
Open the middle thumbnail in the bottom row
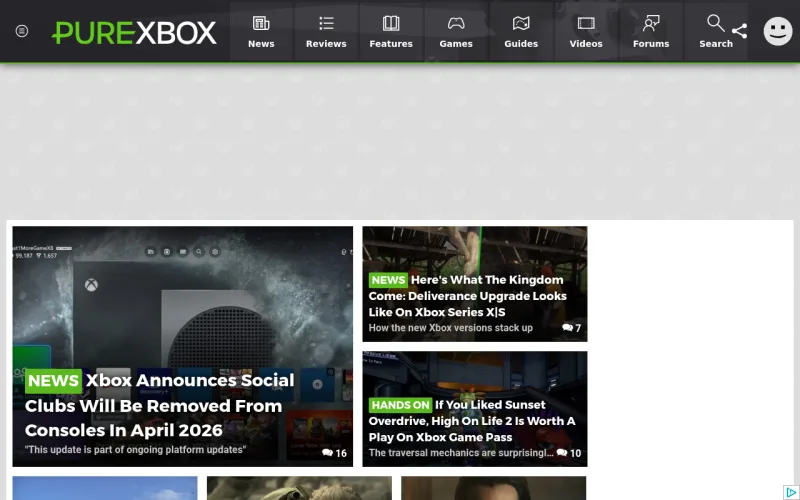coord(299,488)
